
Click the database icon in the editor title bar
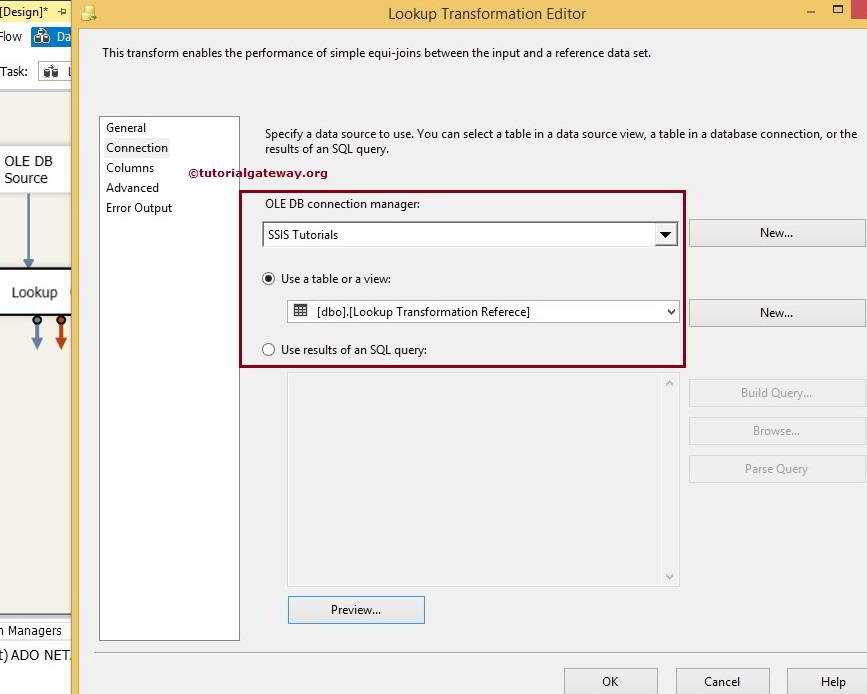(x=88, y=13)
